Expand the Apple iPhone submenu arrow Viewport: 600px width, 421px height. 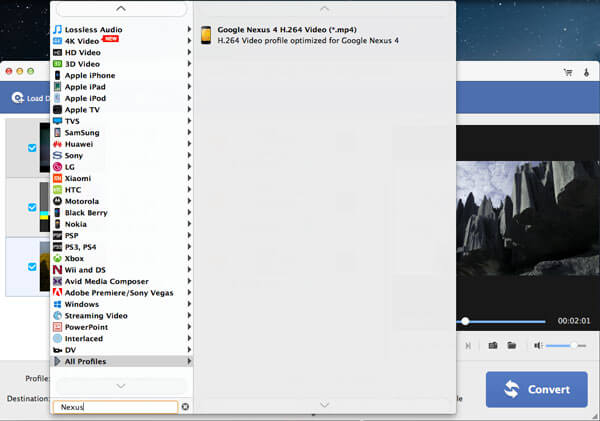189,75
